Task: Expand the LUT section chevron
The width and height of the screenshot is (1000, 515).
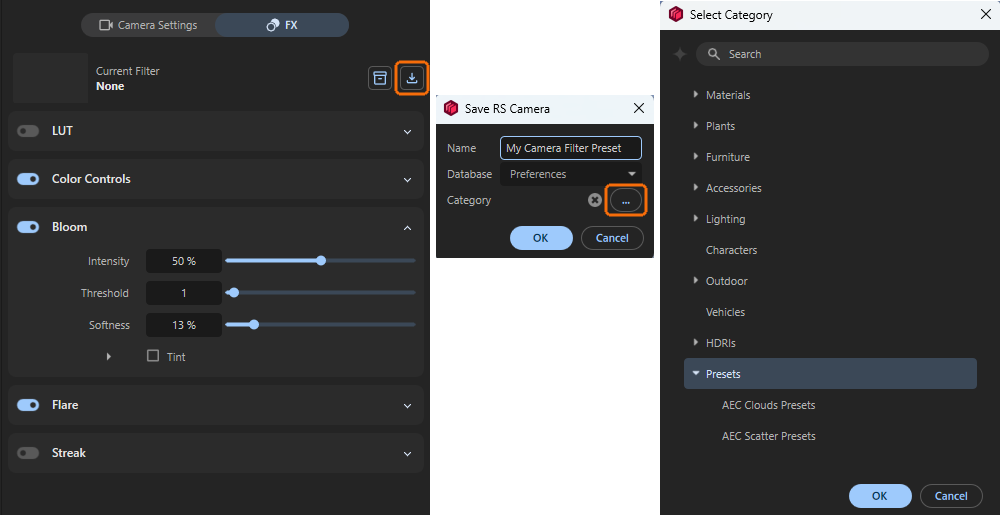Action: [x=408, y=131]
